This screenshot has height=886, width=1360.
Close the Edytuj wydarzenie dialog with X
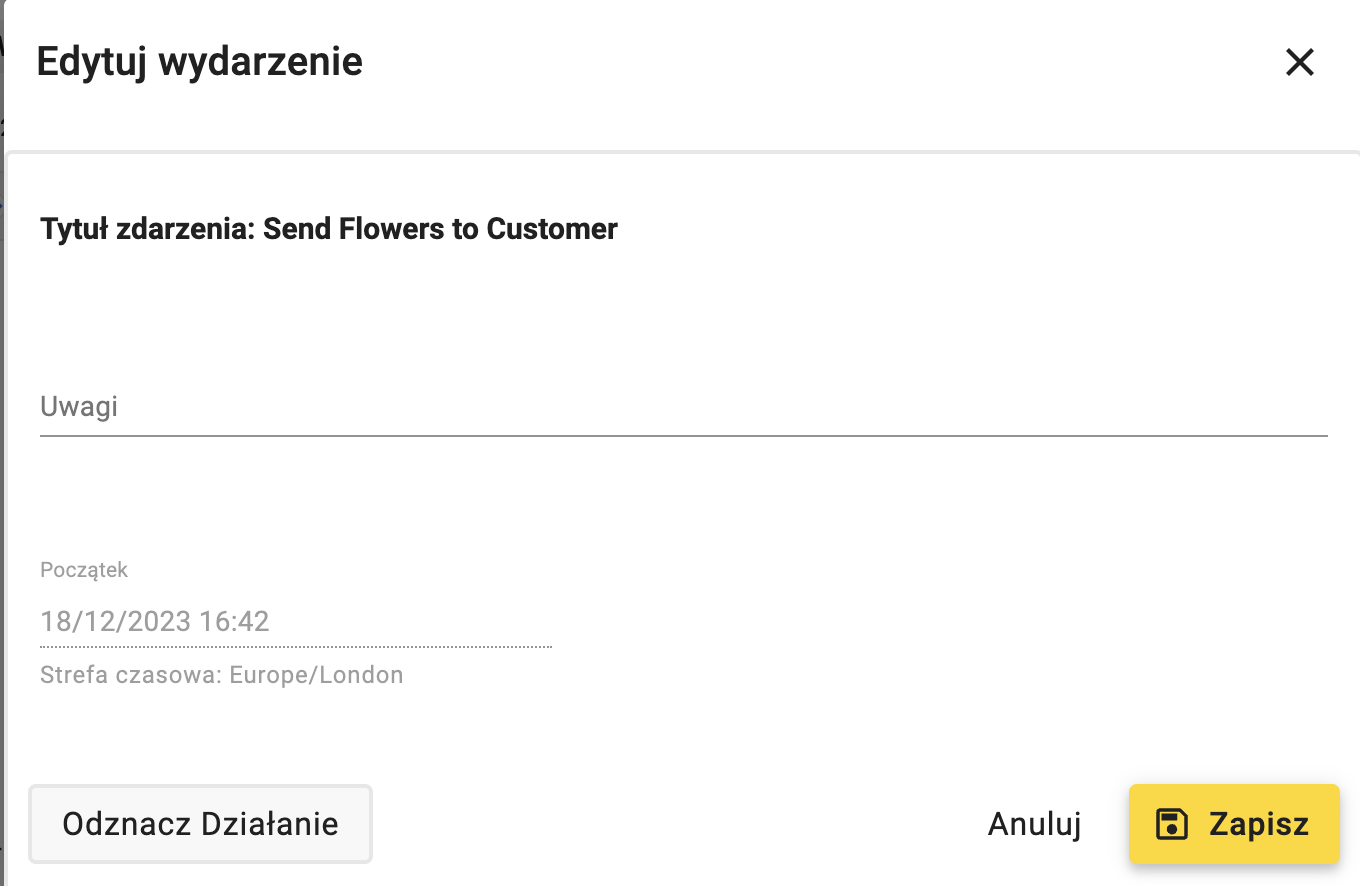point(1299,62)
